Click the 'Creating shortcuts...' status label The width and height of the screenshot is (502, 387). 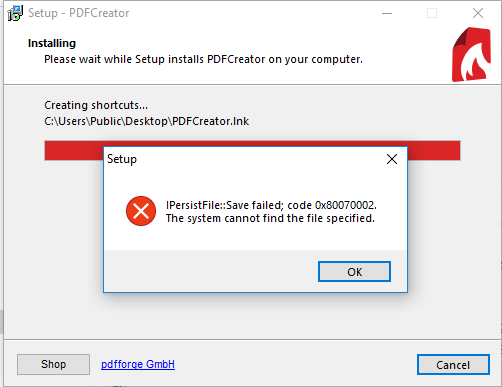[96, 105]
